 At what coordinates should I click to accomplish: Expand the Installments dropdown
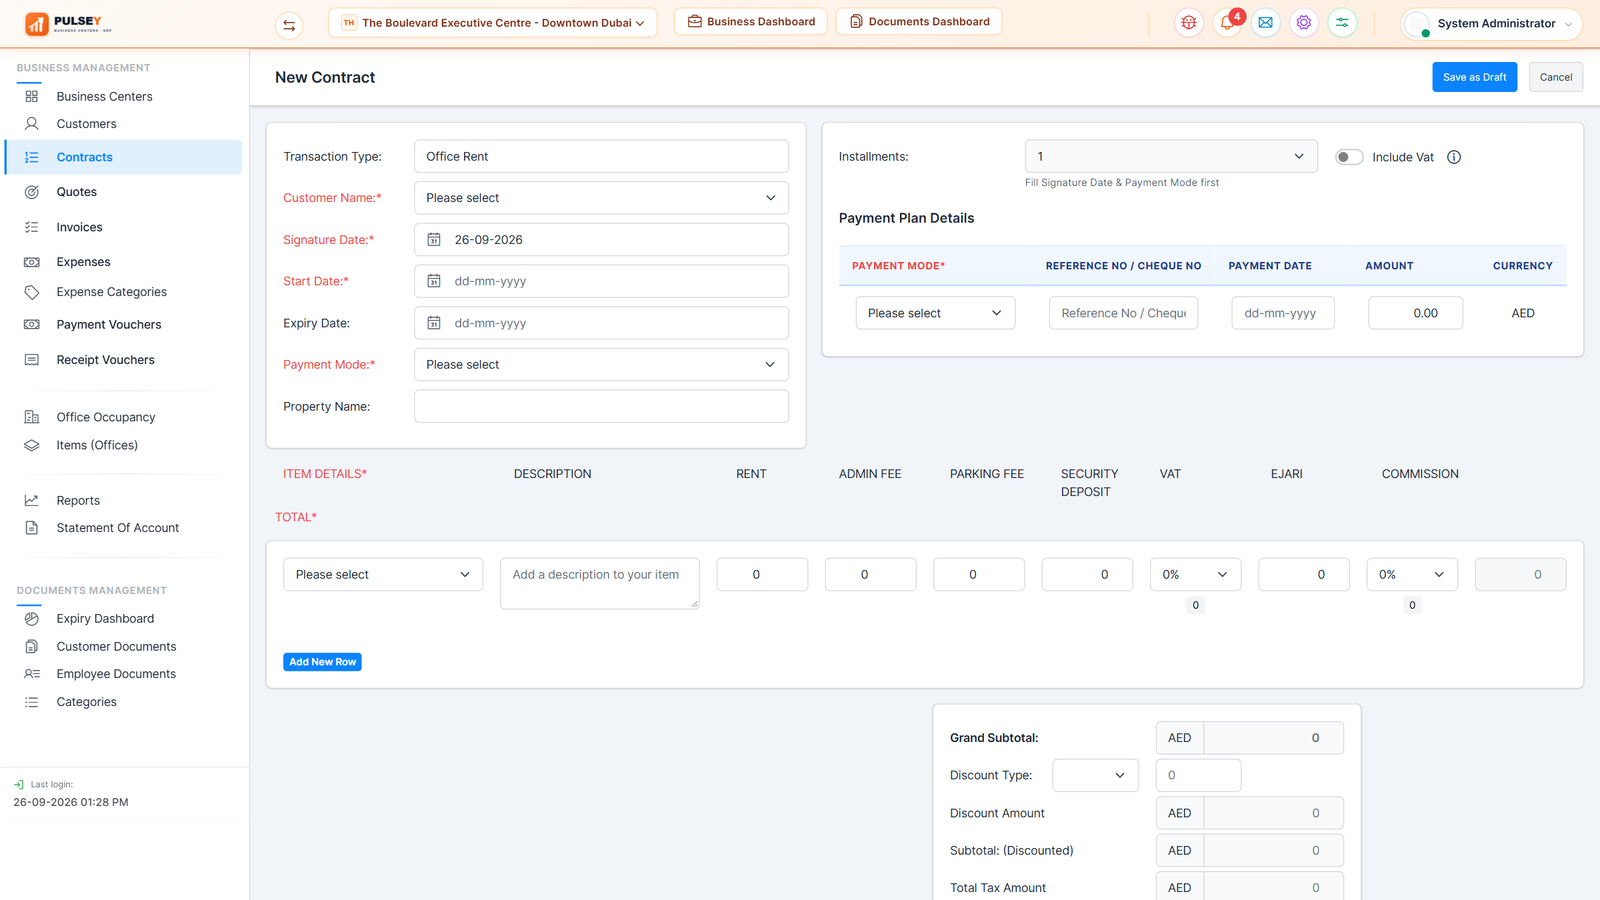[x=1171, y=157]
